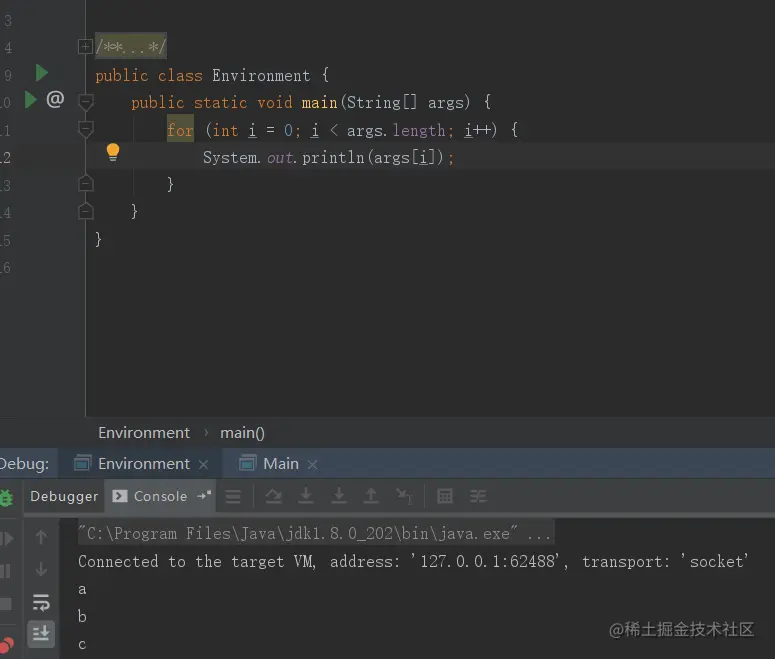775x659 pixels.
Task: Open Evaluate Expression calculator icon
Action: pos(445,496)
